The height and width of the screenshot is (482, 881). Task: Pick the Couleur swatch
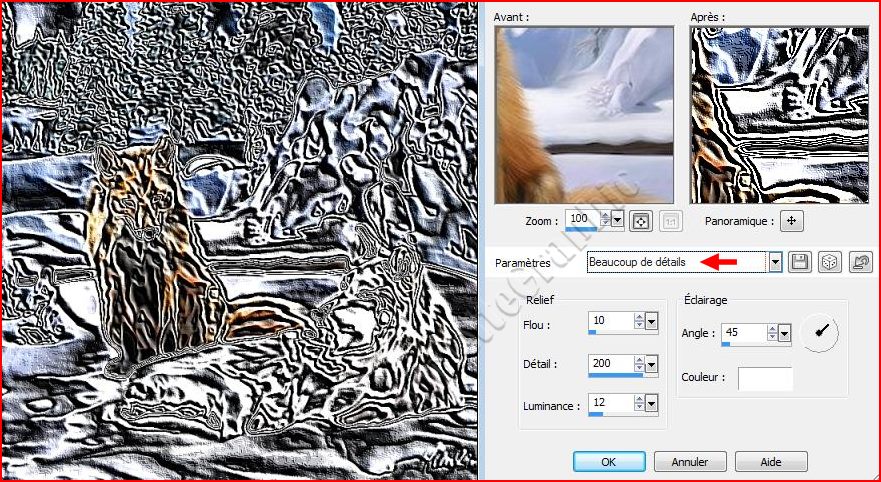(765, 379)
